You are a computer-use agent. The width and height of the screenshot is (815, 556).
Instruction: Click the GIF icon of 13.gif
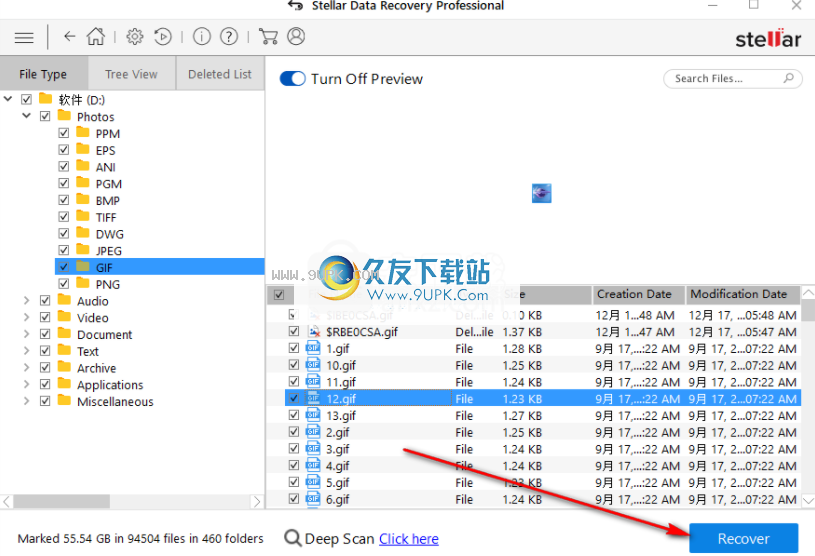coord(313,415)
